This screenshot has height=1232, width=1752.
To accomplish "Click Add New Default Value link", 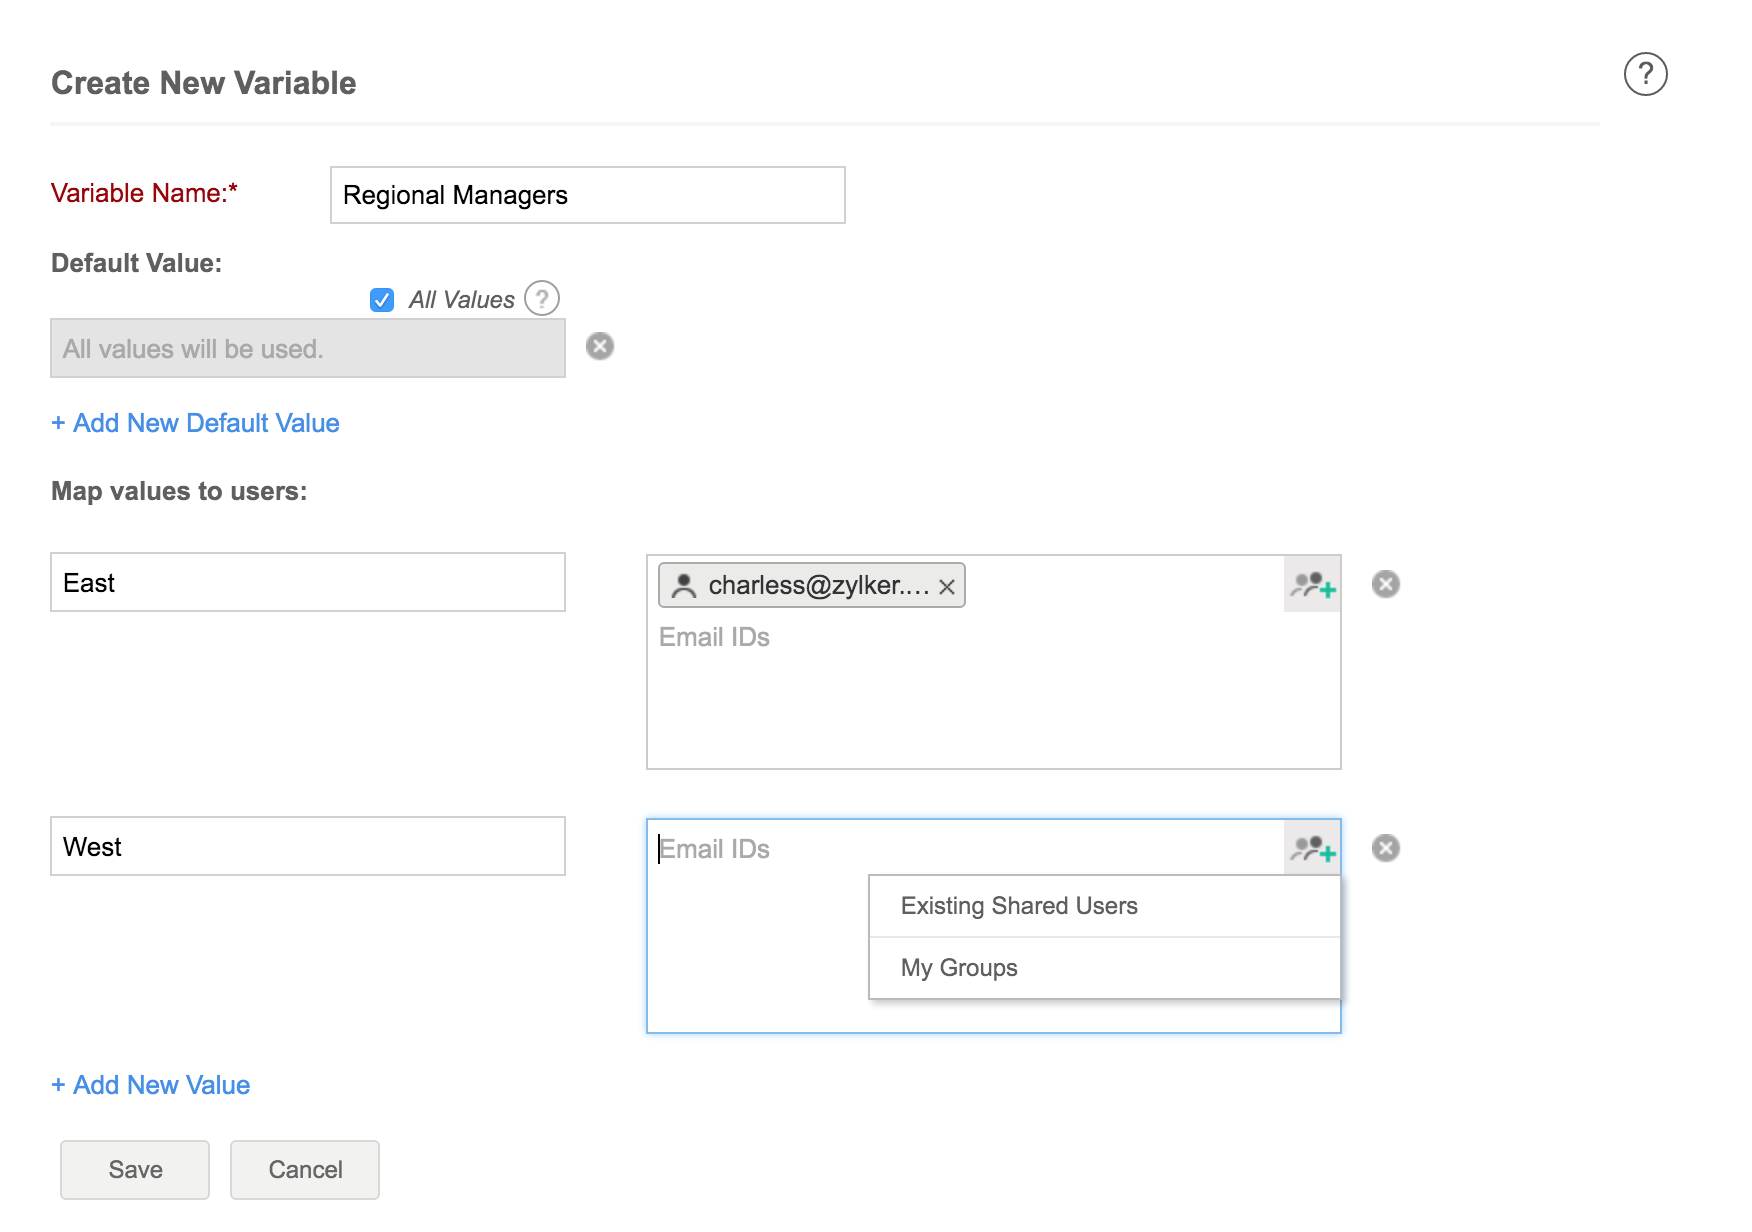I will click(x=196, y=423).
